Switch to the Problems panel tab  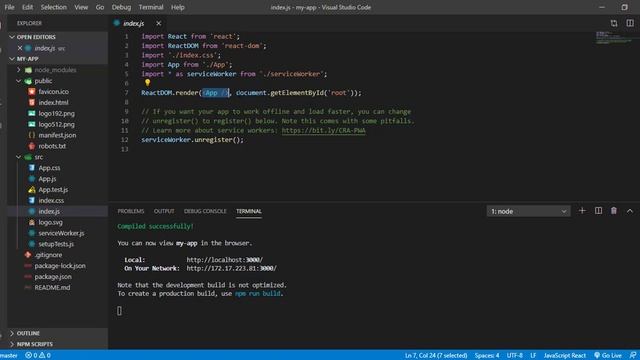tap(131, 211)
